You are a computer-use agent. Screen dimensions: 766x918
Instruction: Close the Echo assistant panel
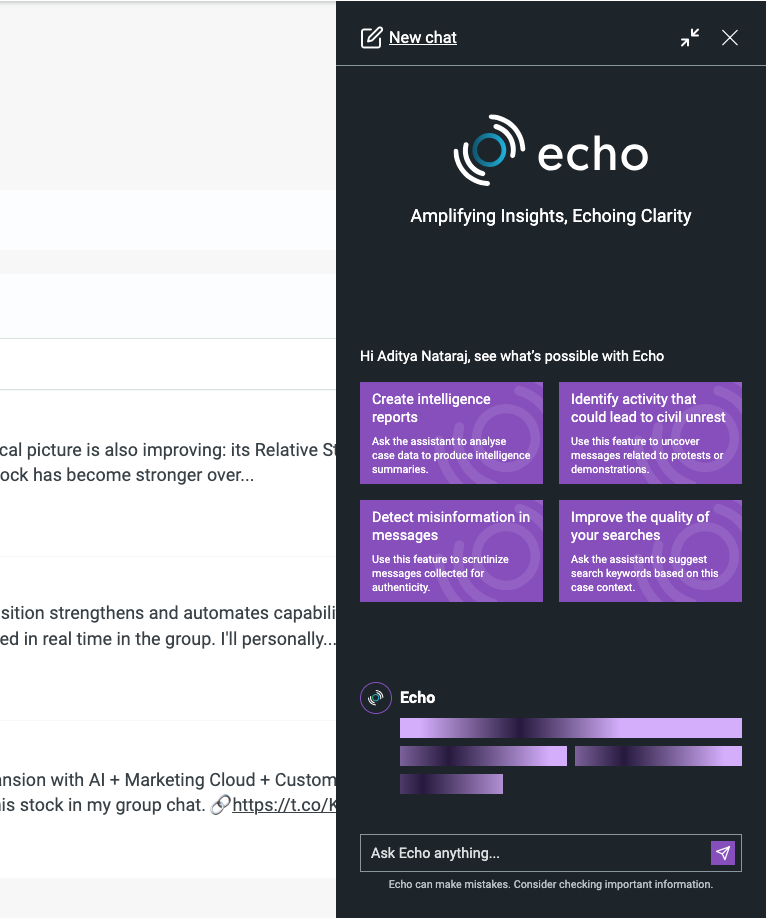tap(730, 38)
